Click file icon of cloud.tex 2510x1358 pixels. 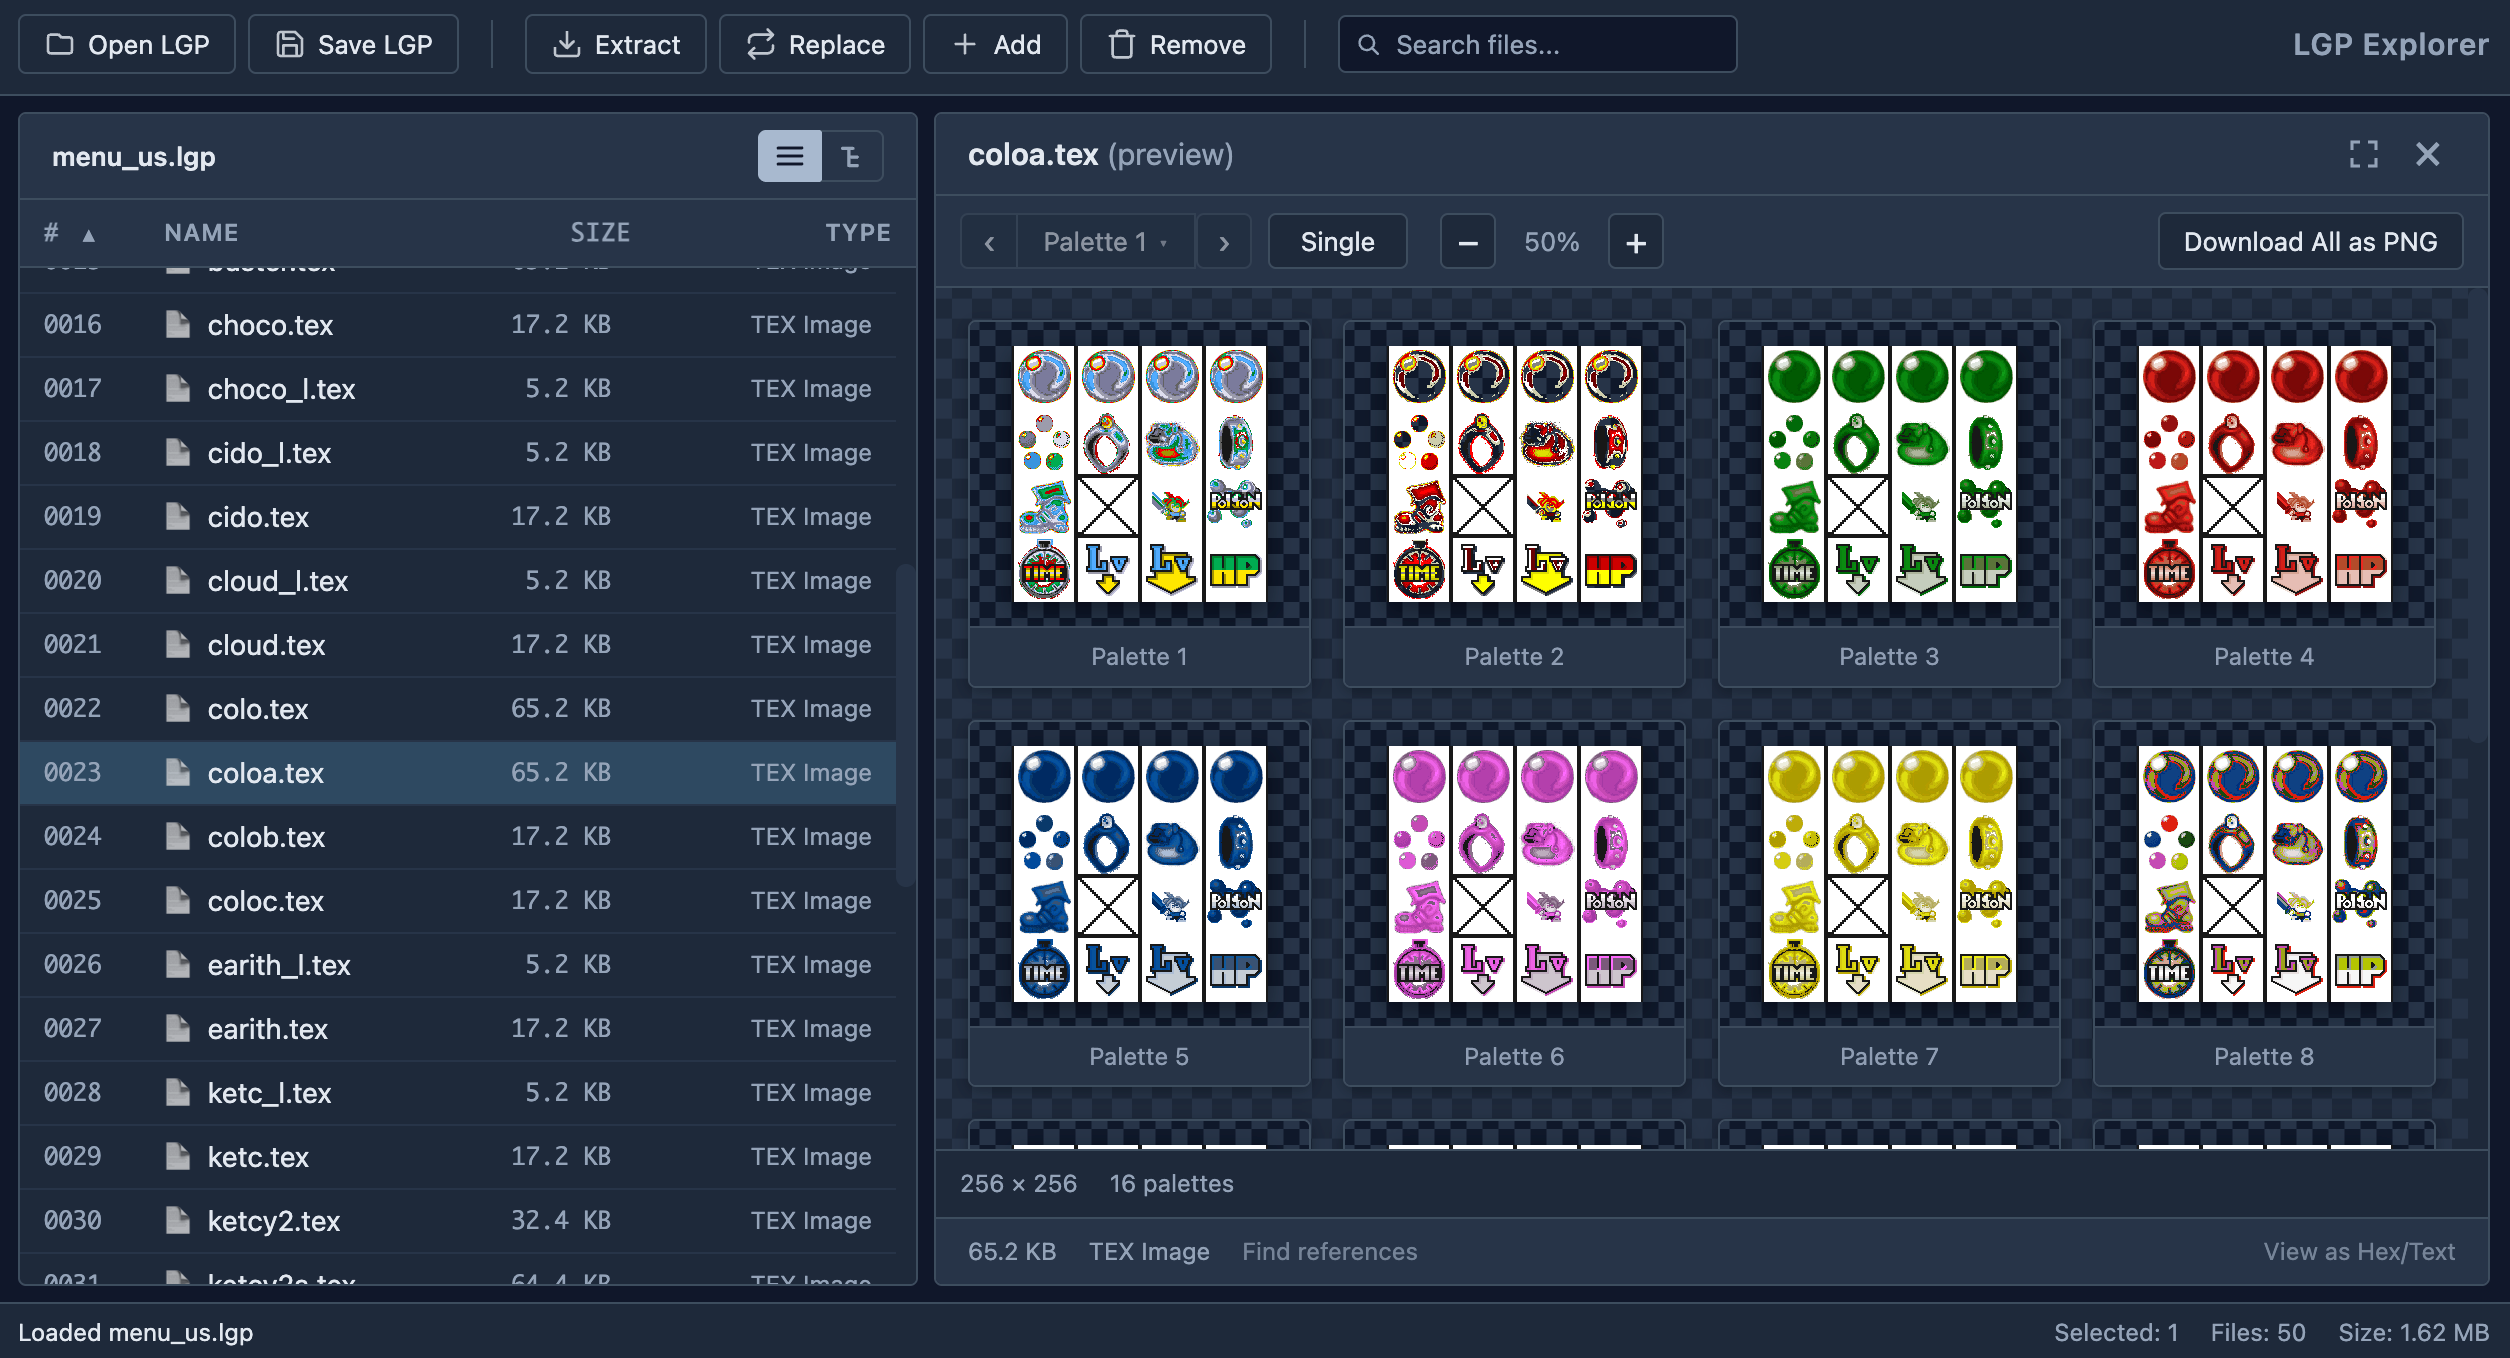178,644
